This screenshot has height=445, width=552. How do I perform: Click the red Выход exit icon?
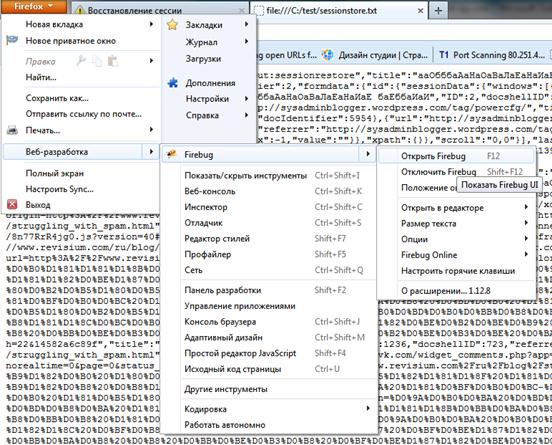click(x=12, y=204)
